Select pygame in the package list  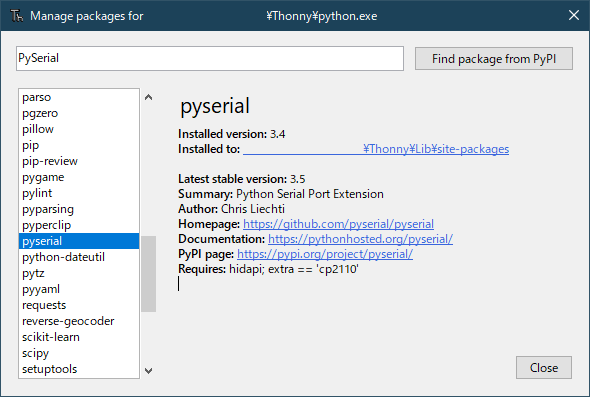point(79,177)
